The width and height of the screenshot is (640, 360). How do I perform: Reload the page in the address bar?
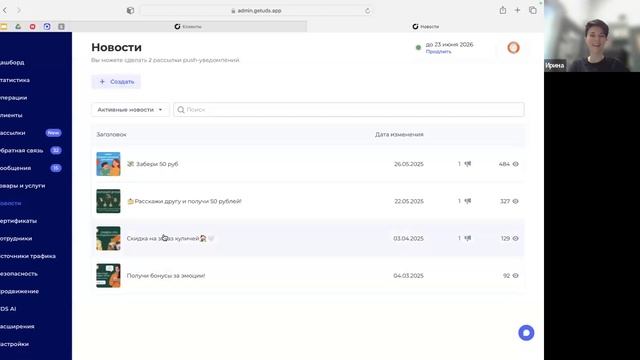pyautogui.click(x=367, y=11)
